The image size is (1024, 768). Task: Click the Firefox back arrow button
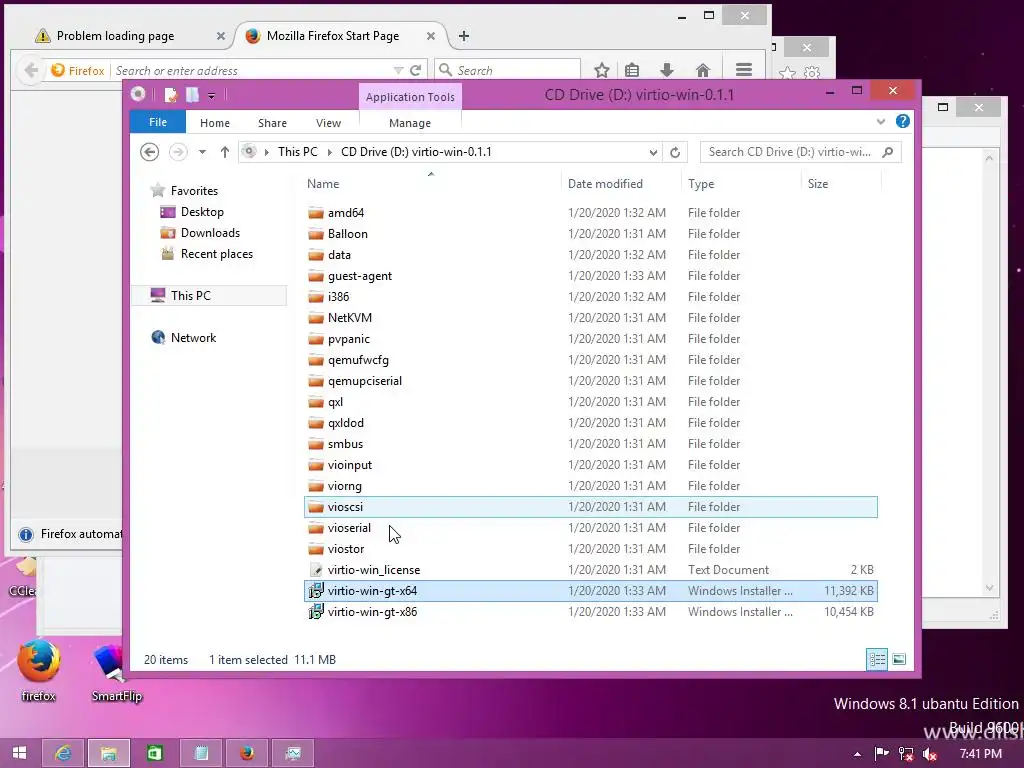click(x=30, y=70)
